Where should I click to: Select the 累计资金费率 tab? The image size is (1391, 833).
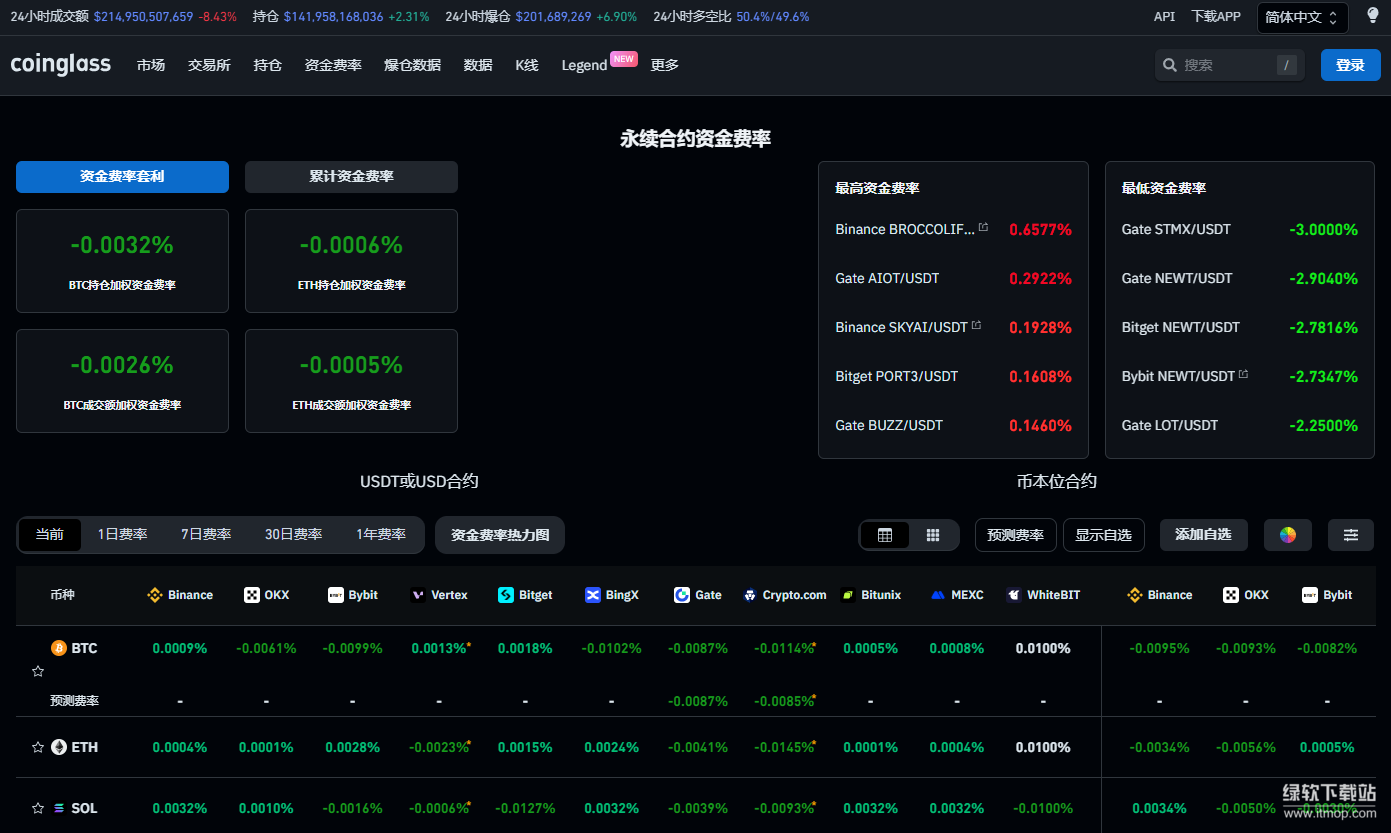pos(351,177)
